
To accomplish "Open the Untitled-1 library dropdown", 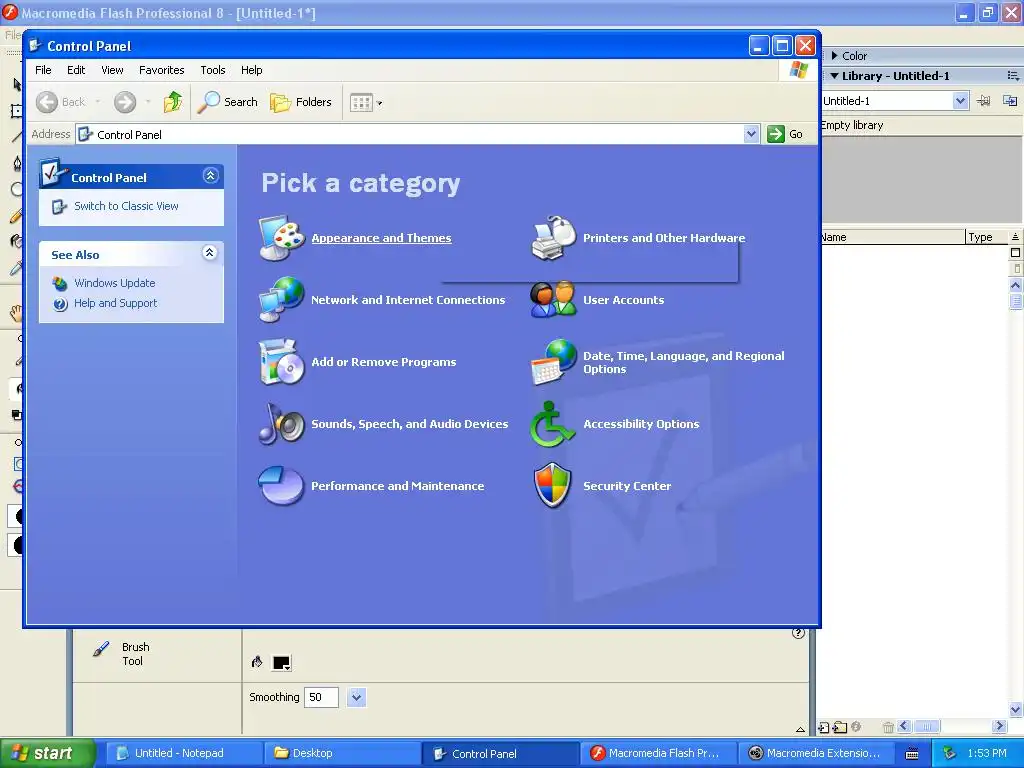I will (960, 101).
